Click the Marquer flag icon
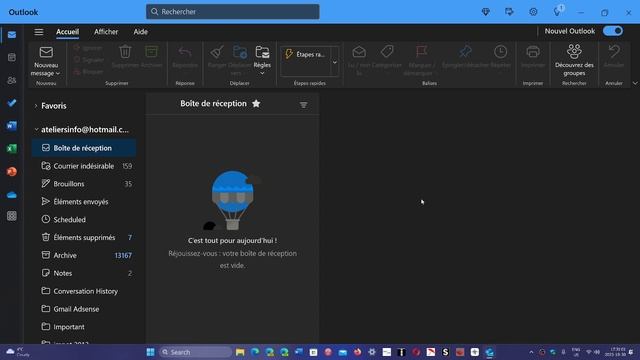This screenshot has height=360, width=640. (x=421, y=52)
